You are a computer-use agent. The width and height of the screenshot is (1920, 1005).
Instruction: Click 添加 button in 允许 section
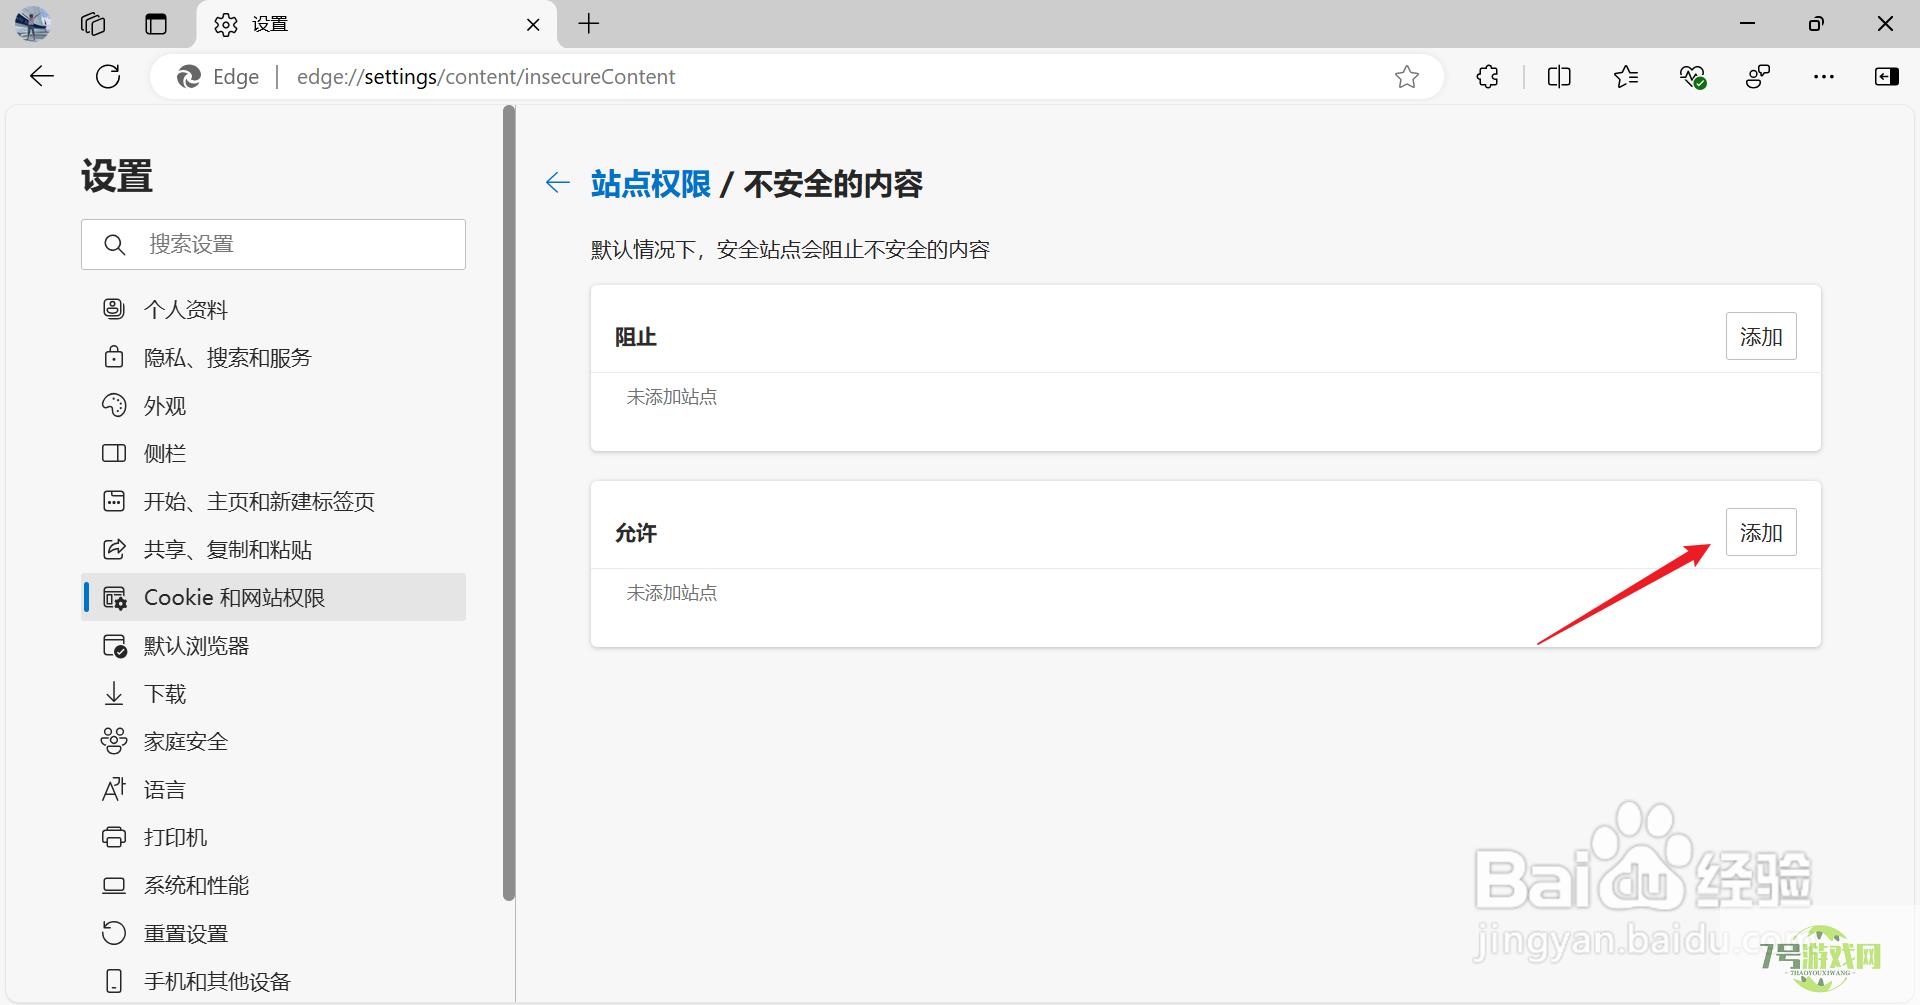click(x=1761, y=532)
